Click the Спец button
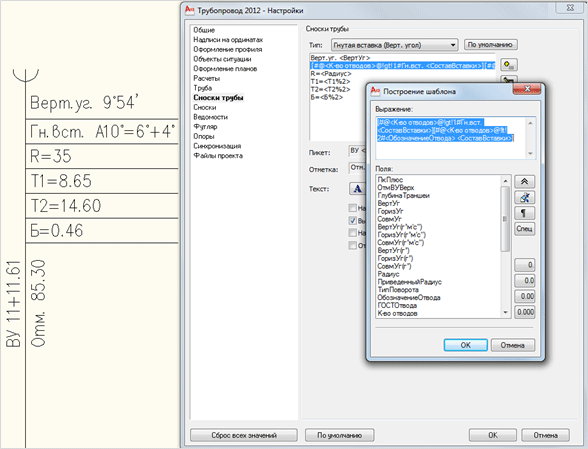 coord(524,229)
